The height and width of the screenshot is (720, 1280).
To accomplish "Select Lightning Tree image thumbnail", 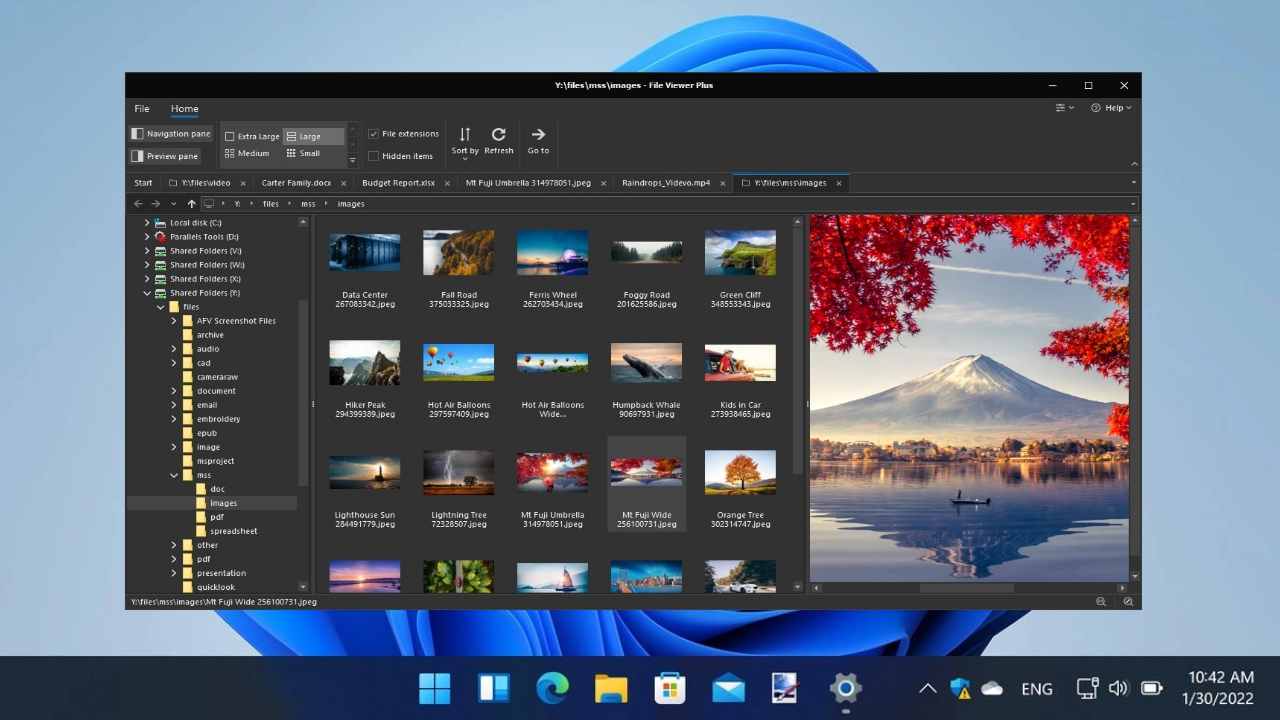I will click(x=458, y=472).
